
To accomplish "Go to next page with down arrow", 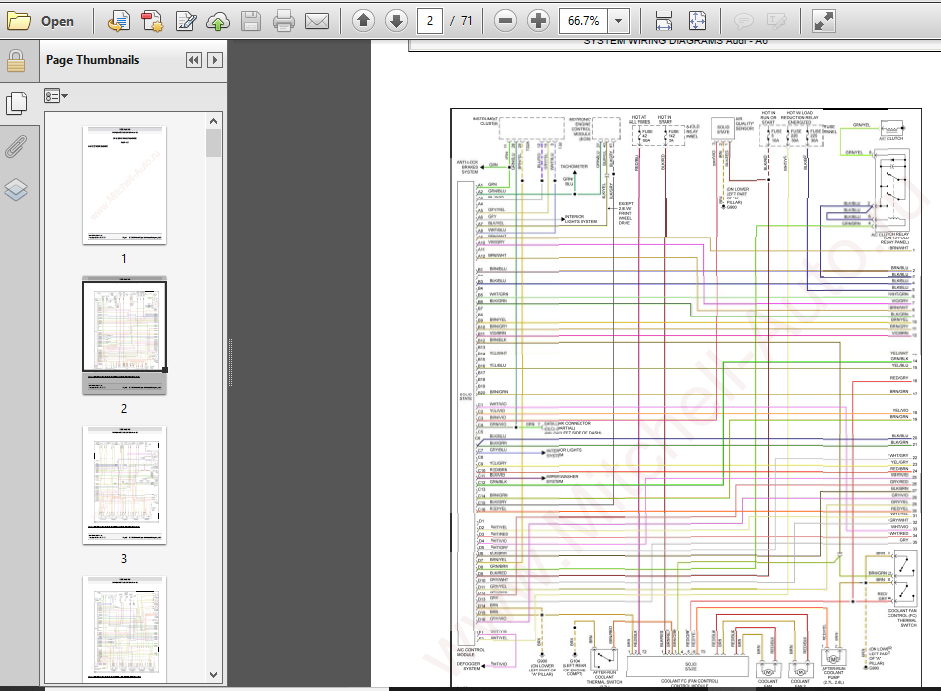I will click(x=396, y=21).
